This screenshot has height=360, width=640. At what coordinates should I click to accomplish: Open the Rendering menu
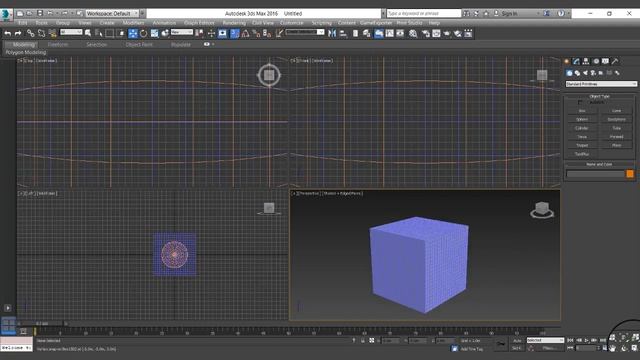tap(234, 23)
